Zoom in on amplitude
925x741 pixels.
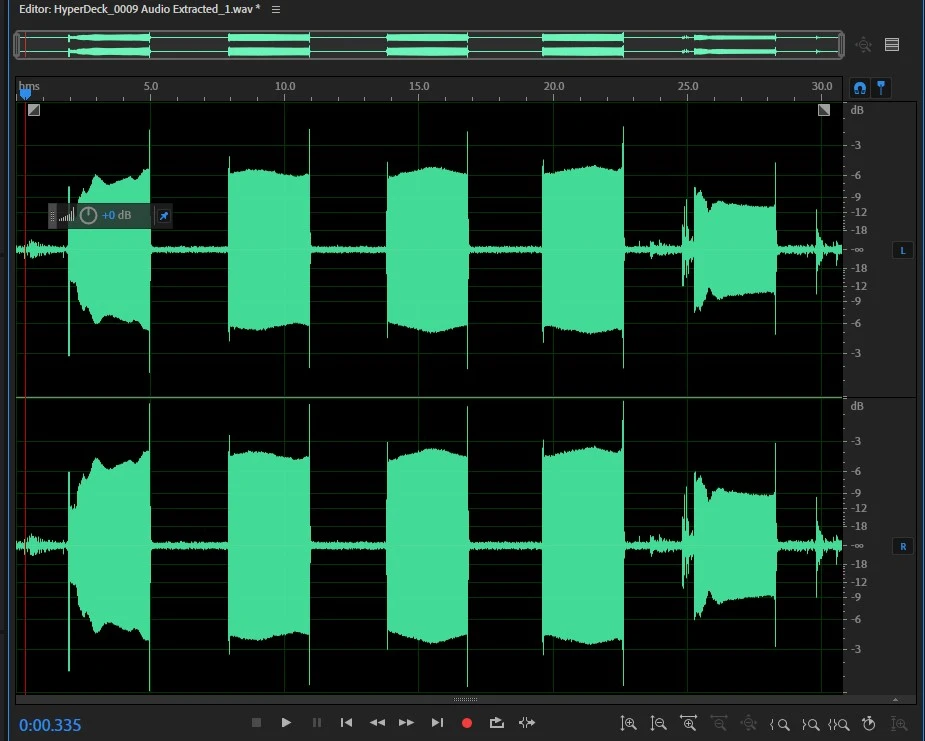click(629, 723)
